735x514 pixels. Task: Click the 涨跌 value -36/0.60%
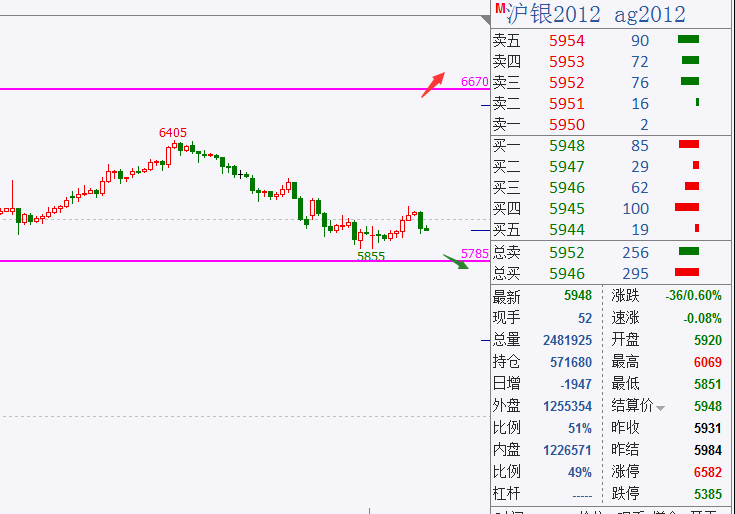(694, 295)
